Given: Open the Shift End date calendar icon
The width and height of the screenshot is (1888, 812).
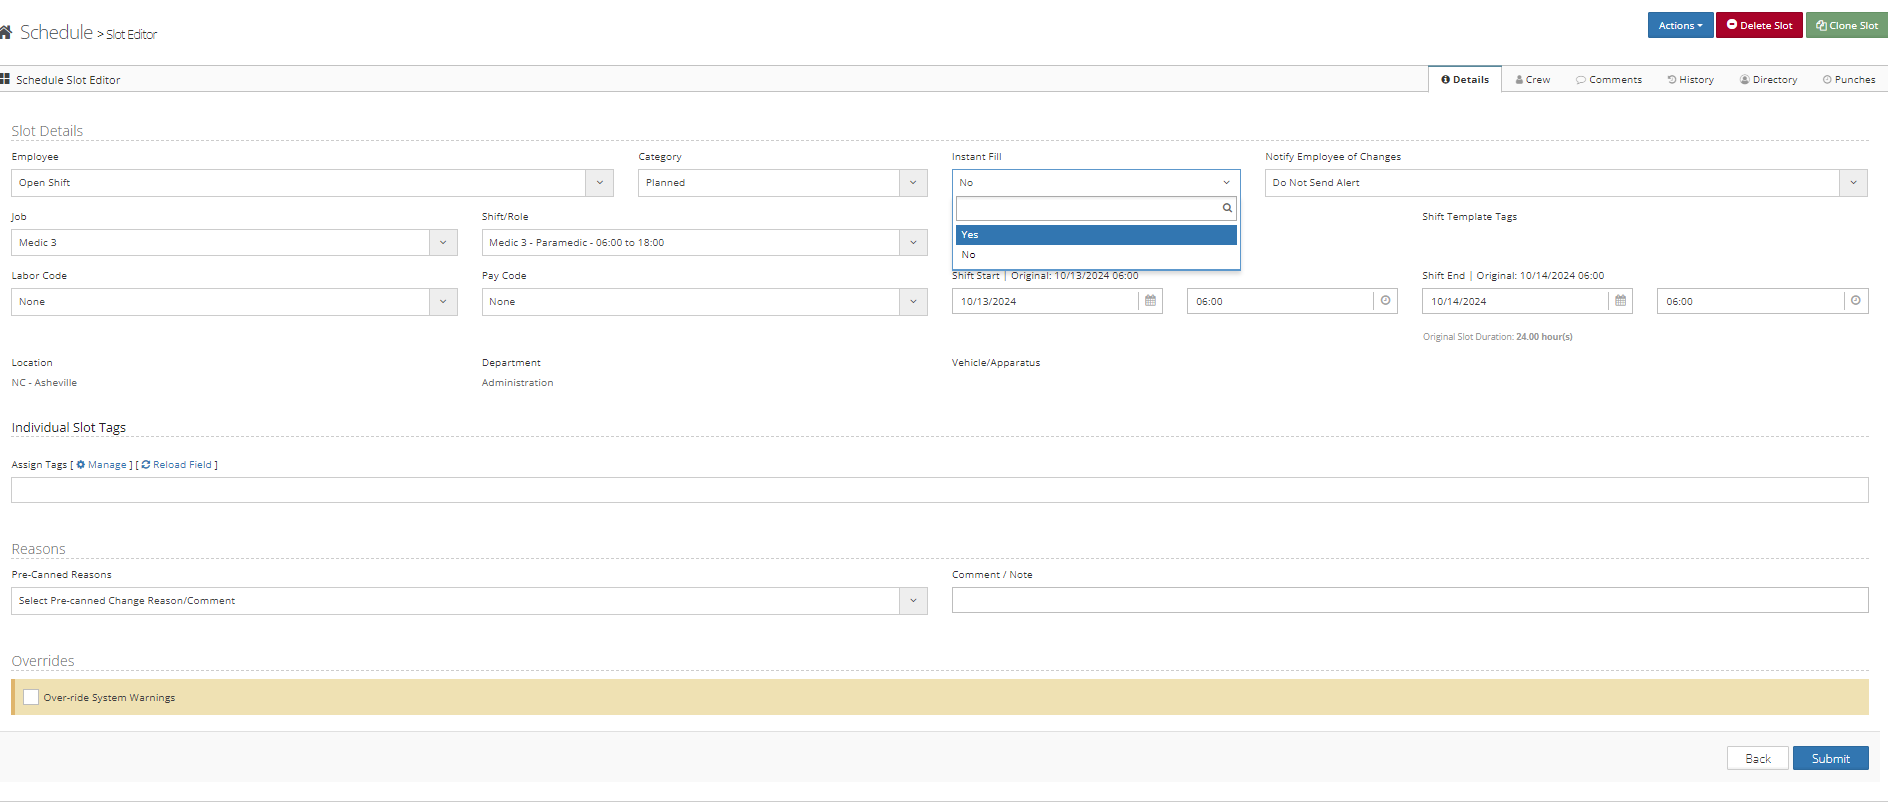Looking at the screenshot, I should (1620, 301).
